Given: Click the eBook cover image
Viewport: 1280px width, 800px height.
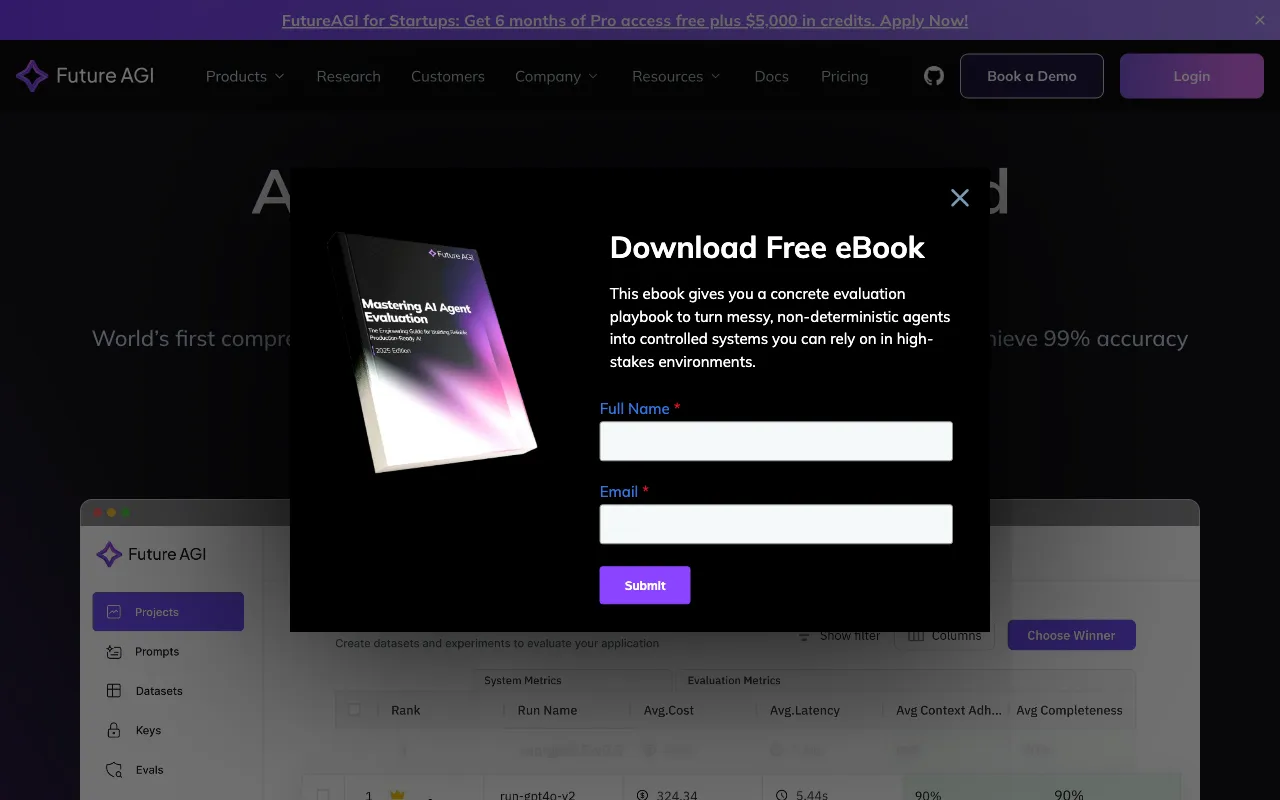Looking at the screenshot, I should pos(432,352).
